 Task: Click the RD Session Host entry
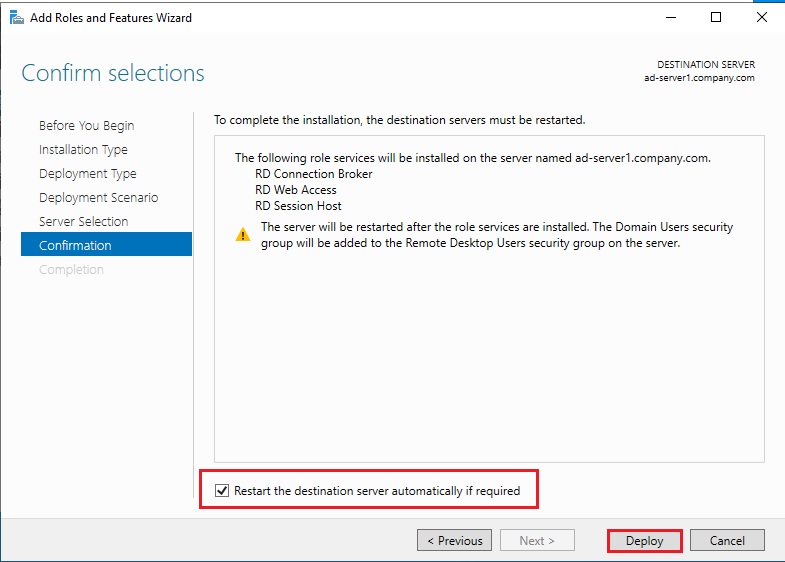(298, 206)
